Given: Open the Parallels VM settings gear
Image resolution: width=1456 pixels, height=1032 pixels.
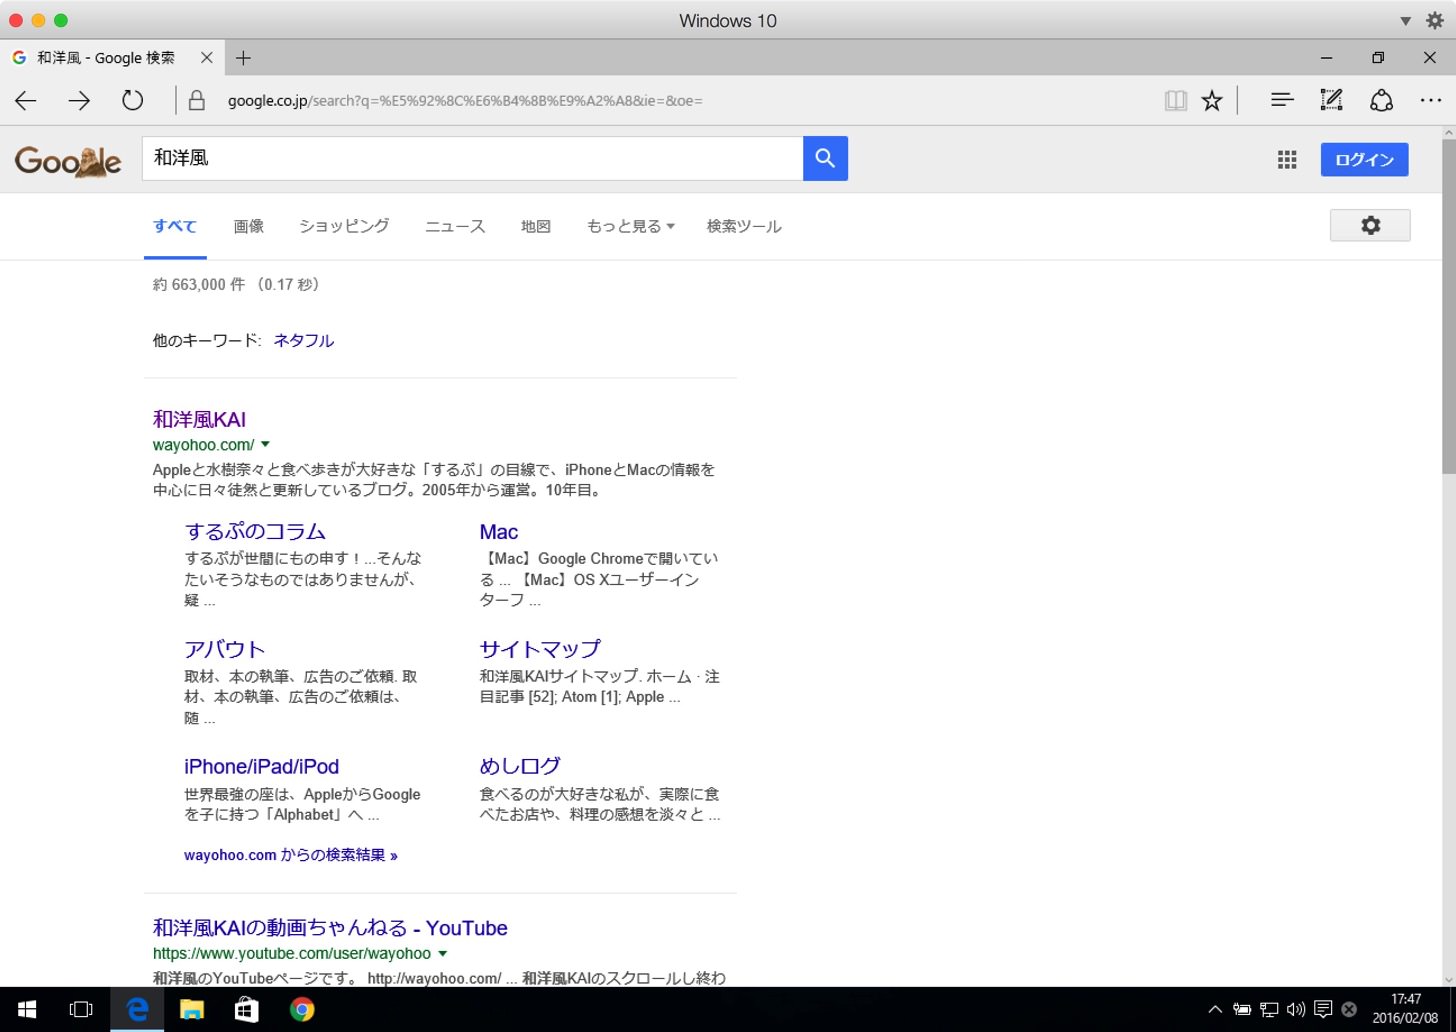Looking at the screenshot, I should (x=1435, y=20).
